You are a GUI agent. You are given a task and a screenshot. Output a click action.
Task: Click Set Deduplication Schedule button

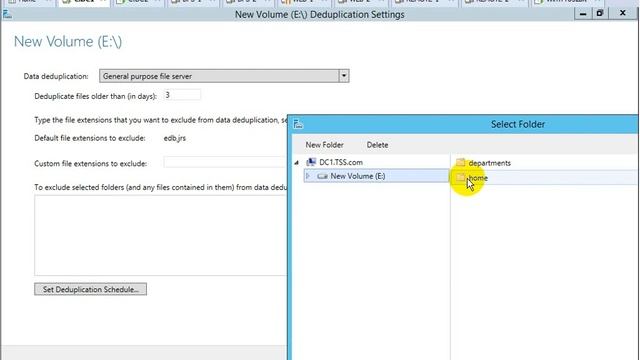click(x=91, y=289)
